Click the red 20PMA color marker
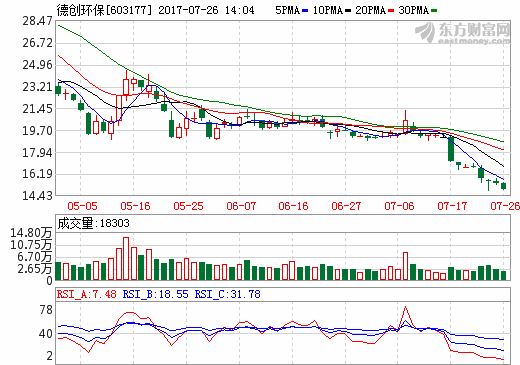This screenshot has width=520, height=365. click(x=391, y=11)
